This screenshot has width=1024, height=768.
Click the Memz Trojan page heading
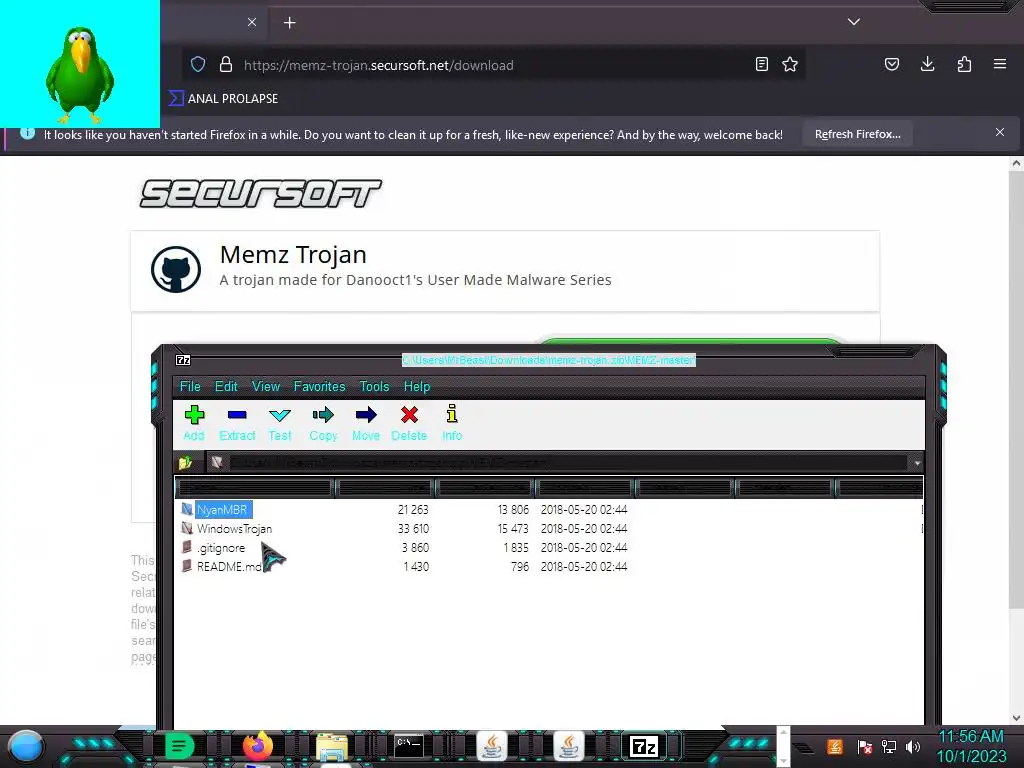293,255
